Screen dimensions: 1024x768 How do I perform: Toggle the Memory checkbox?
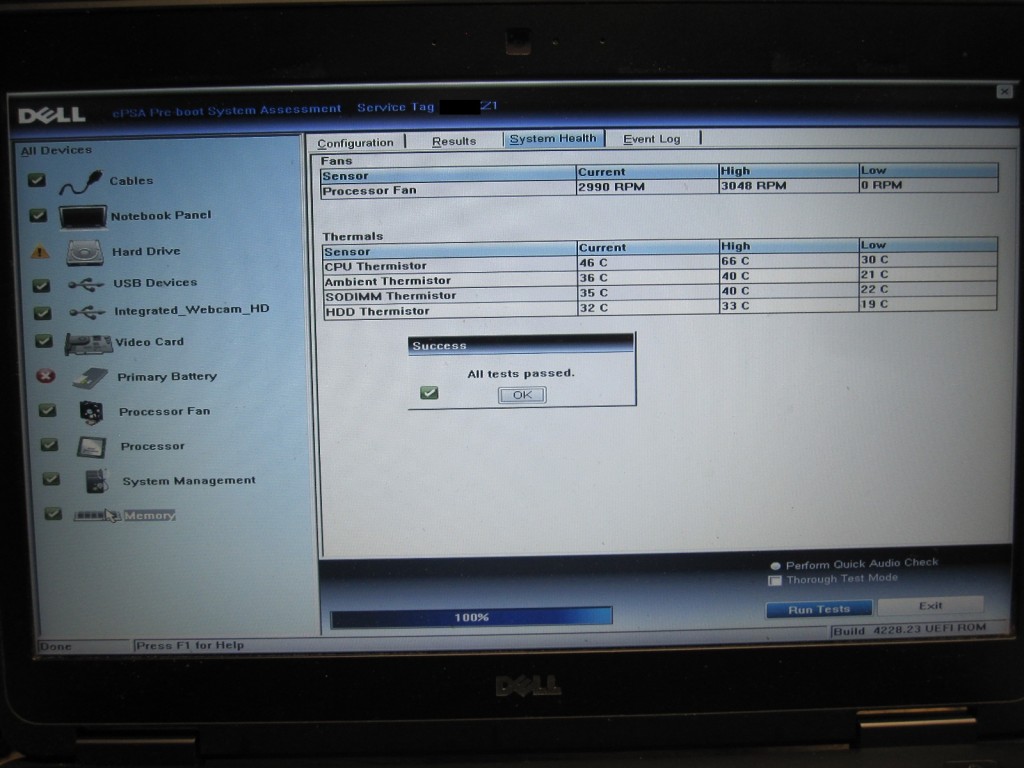[x=53, y=514]
